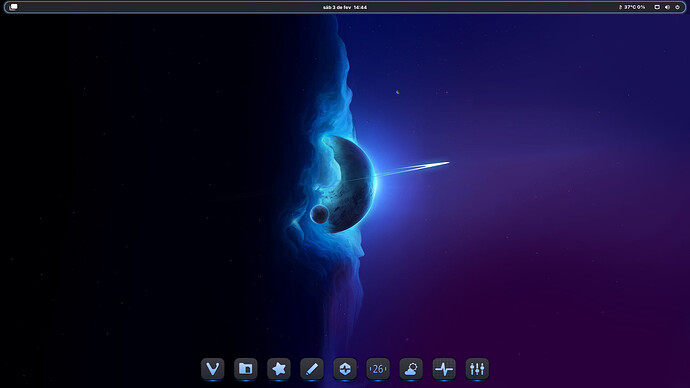Click the 14:44 time in top bar
690x388 pixels.
tap(360, 7)
